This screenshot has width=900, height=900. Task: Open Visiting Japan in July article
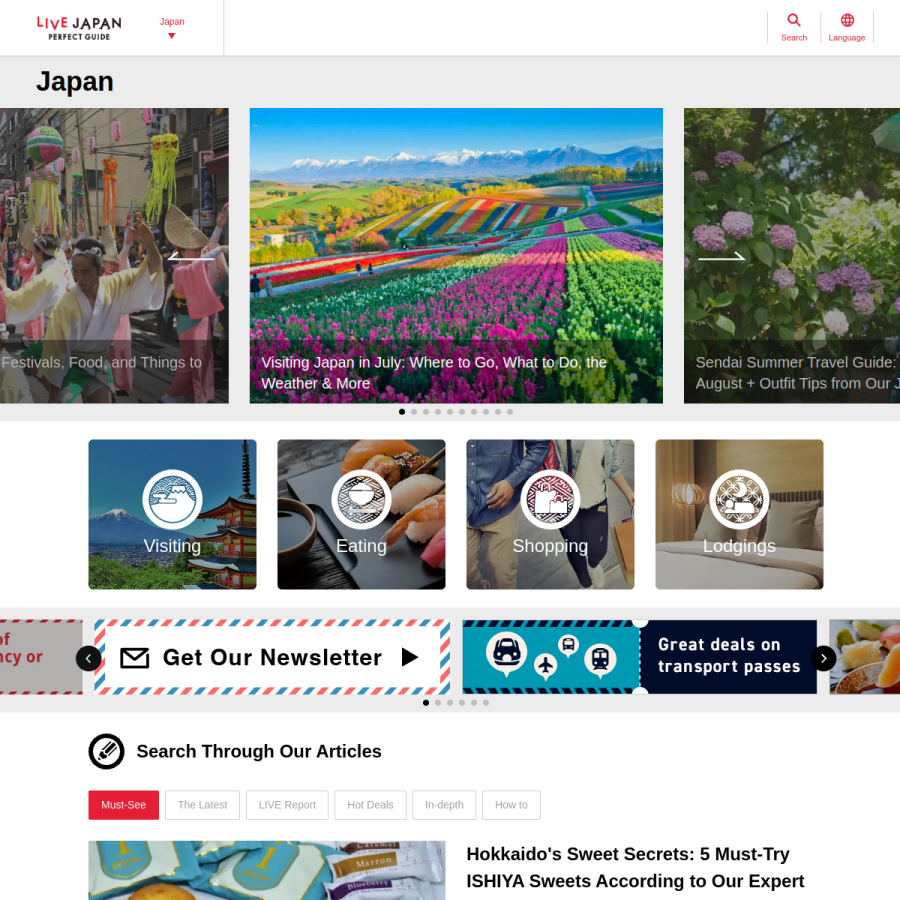(456, 255)
